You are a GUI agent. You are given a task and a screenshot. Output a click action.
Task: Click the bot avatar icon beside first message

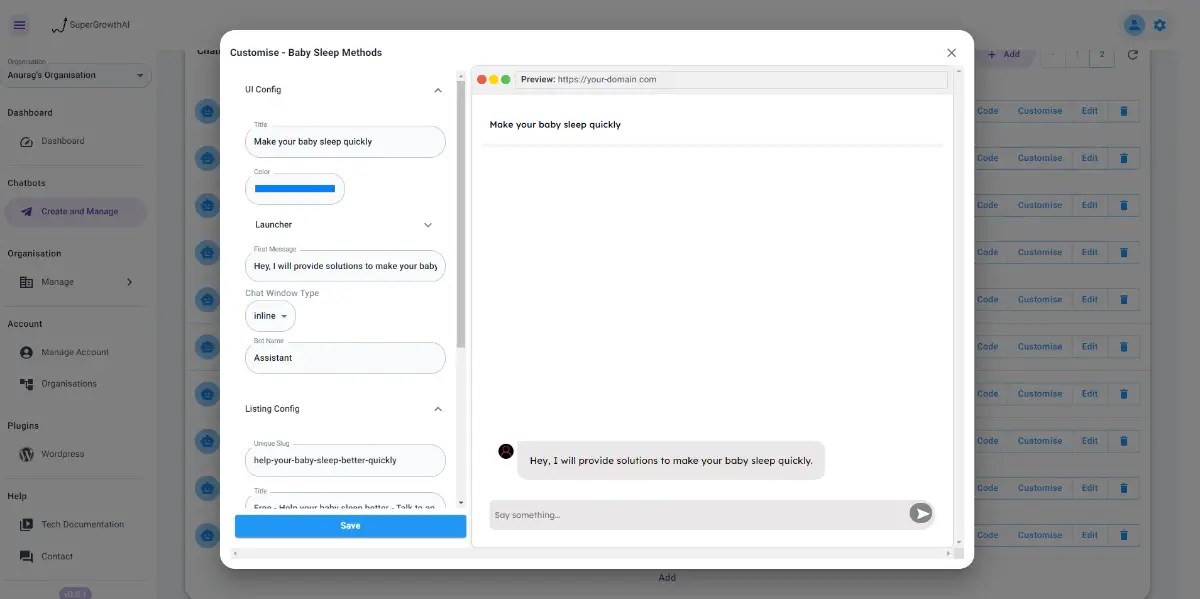tap(506, 451)
